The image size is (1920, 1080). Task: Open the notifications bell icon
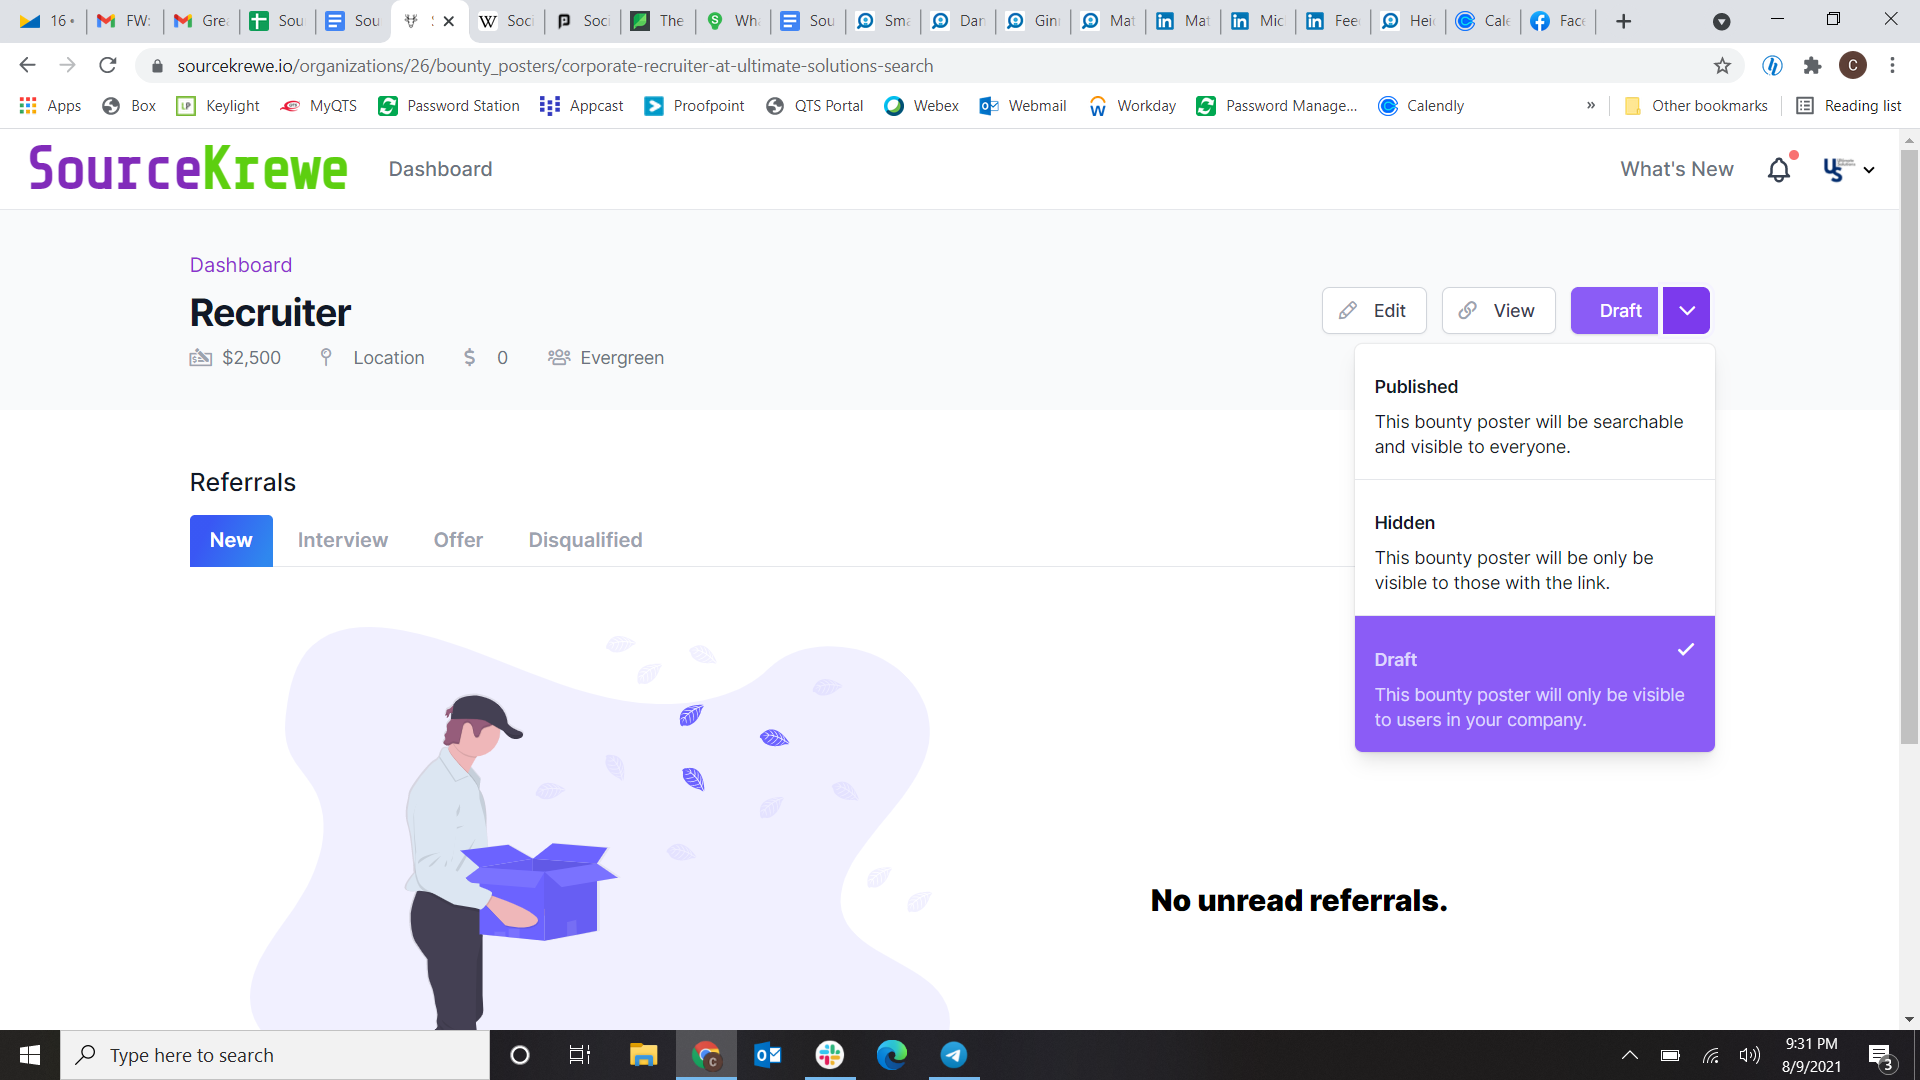tap(1779, 170)
